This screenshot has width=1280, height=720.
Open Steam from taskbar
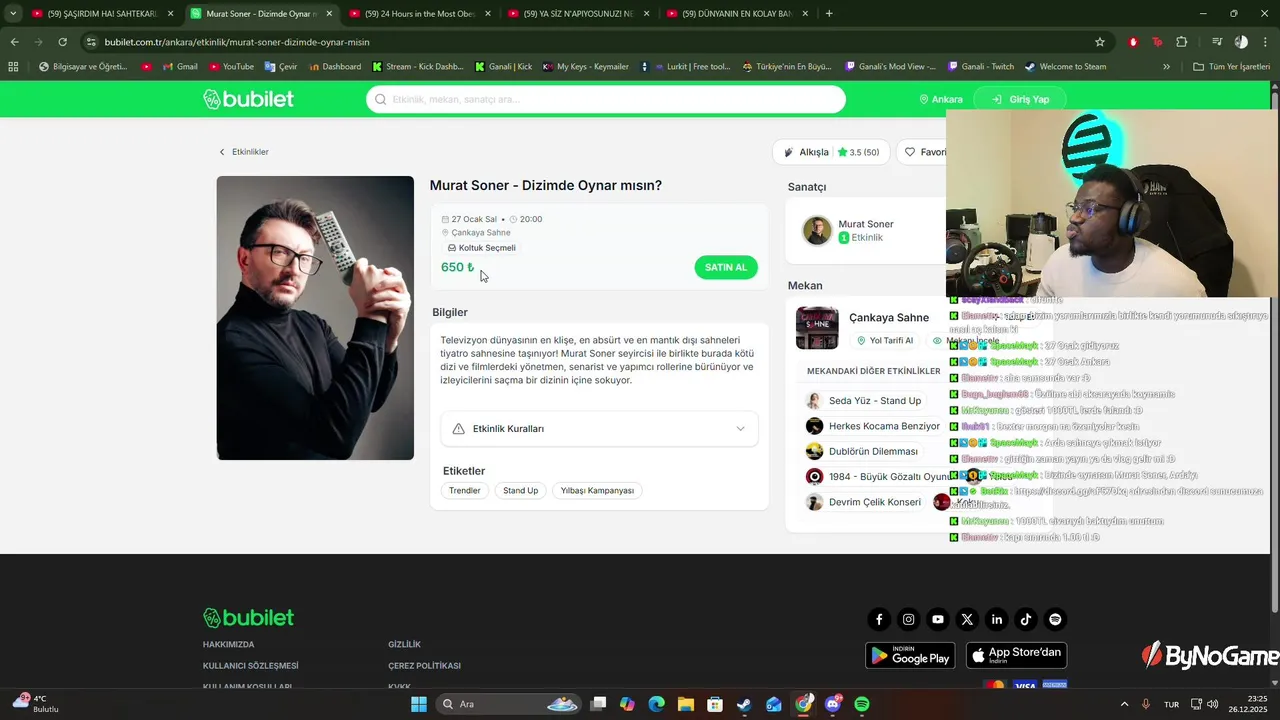744,704
